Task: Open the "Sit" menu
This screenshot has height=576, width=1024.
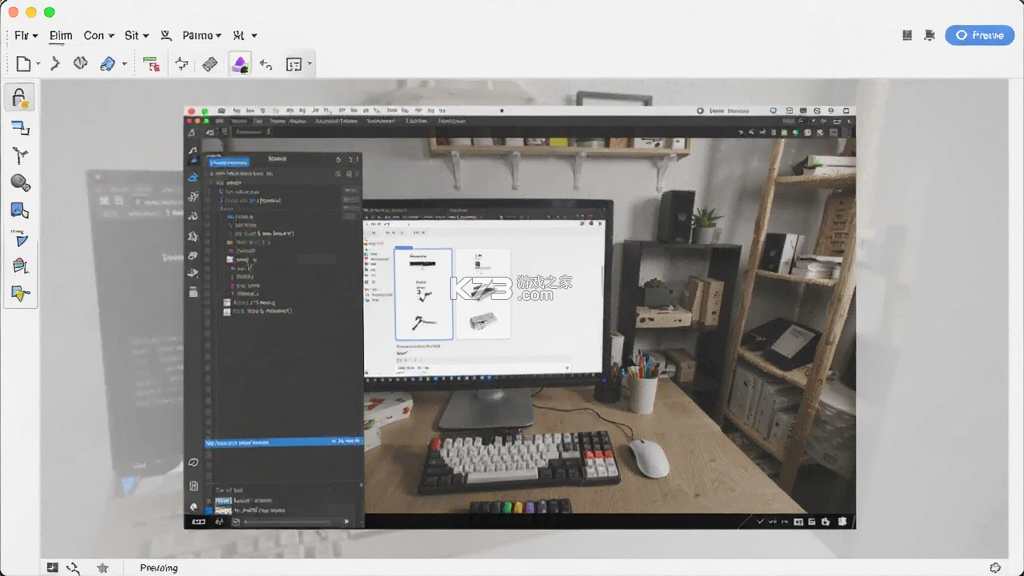Action: pos(136,35)
